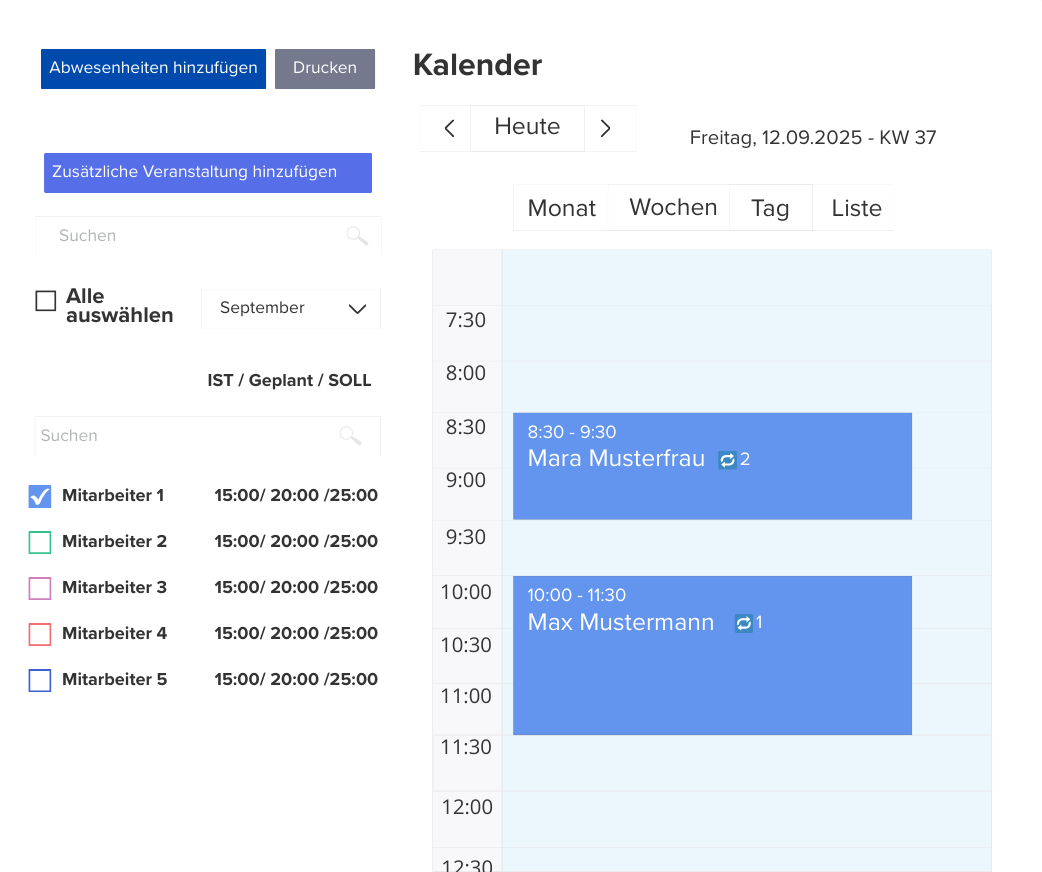Toggle Mitarbeiter 5 checkbox
The image size is (1042, 872).
(40, 681)
